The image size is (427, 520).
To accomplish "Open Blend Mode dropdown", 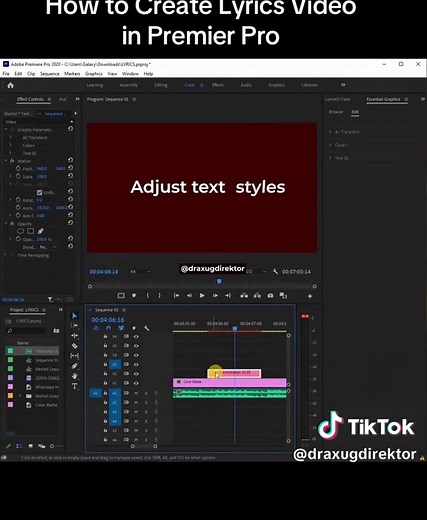I will point(48,247).
